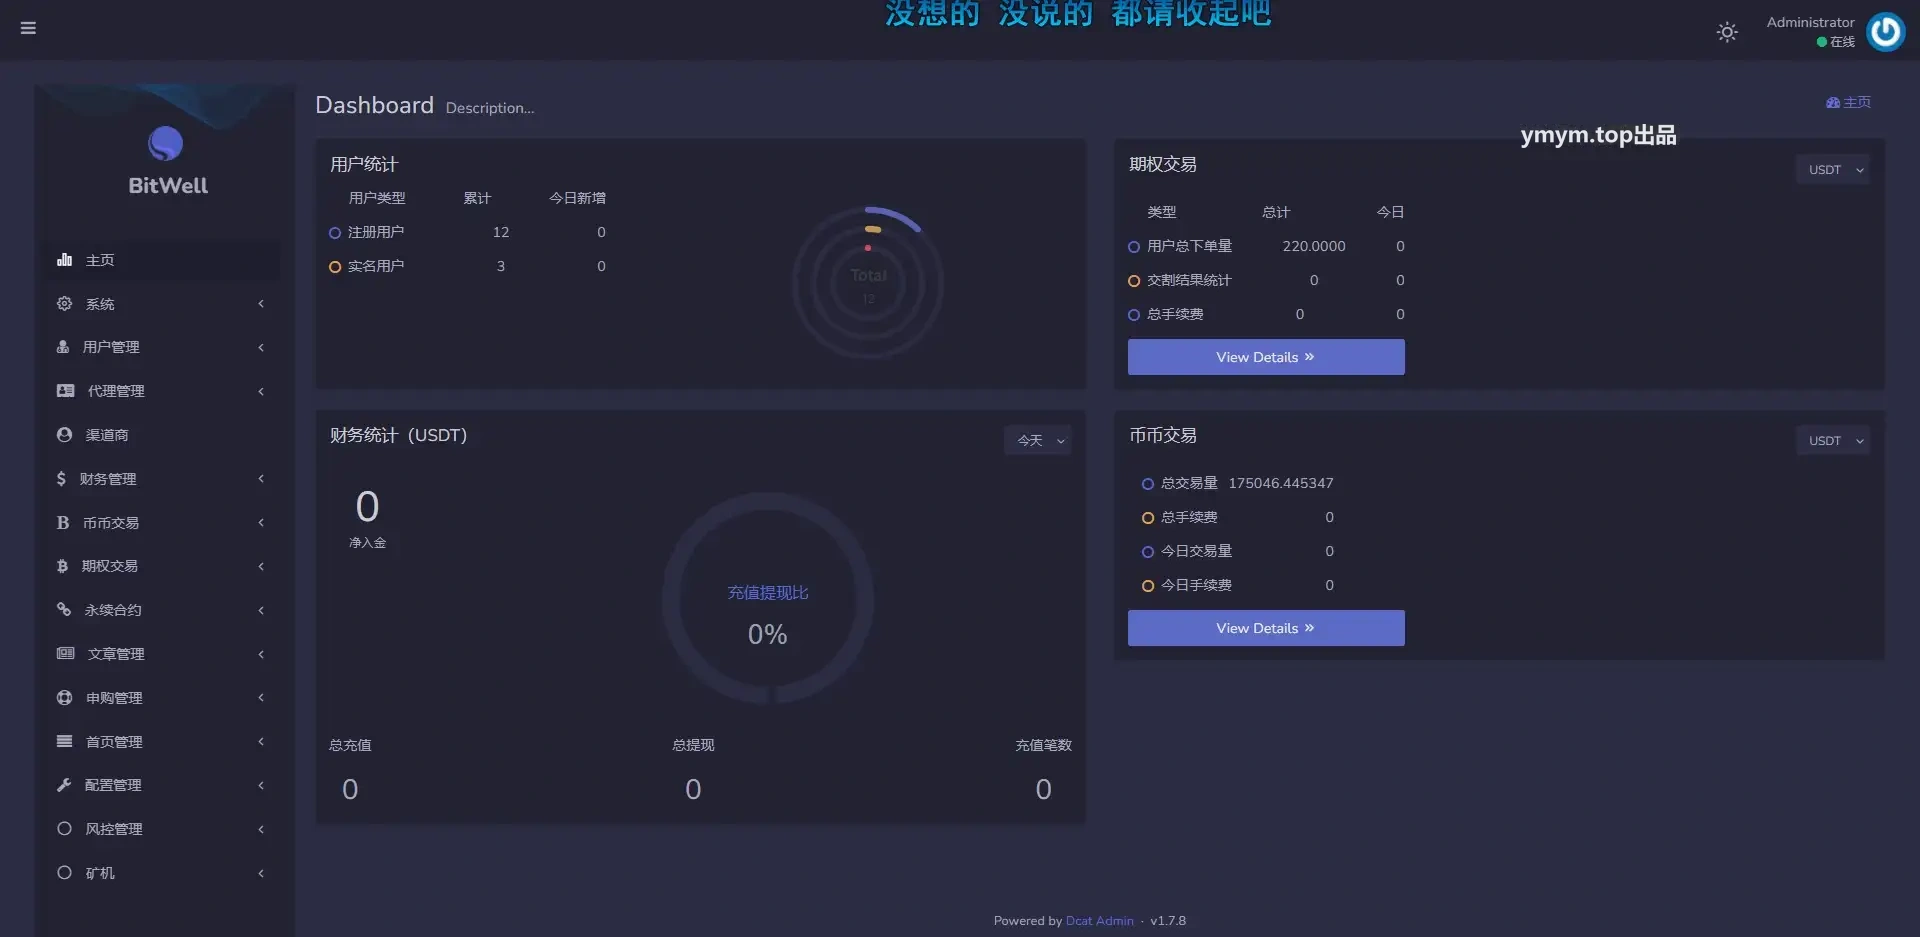Expand the 系统 submenu chevron

click(261, 304)
